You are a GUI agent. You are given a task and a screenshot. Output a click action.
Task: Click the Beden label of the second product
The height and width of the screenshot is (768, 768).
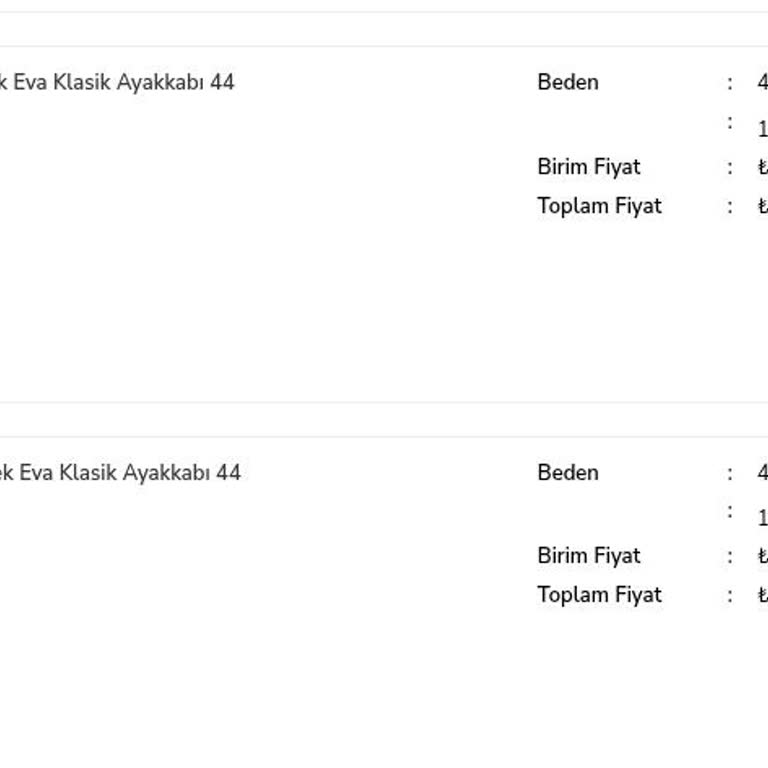click(x=567, y=472)
